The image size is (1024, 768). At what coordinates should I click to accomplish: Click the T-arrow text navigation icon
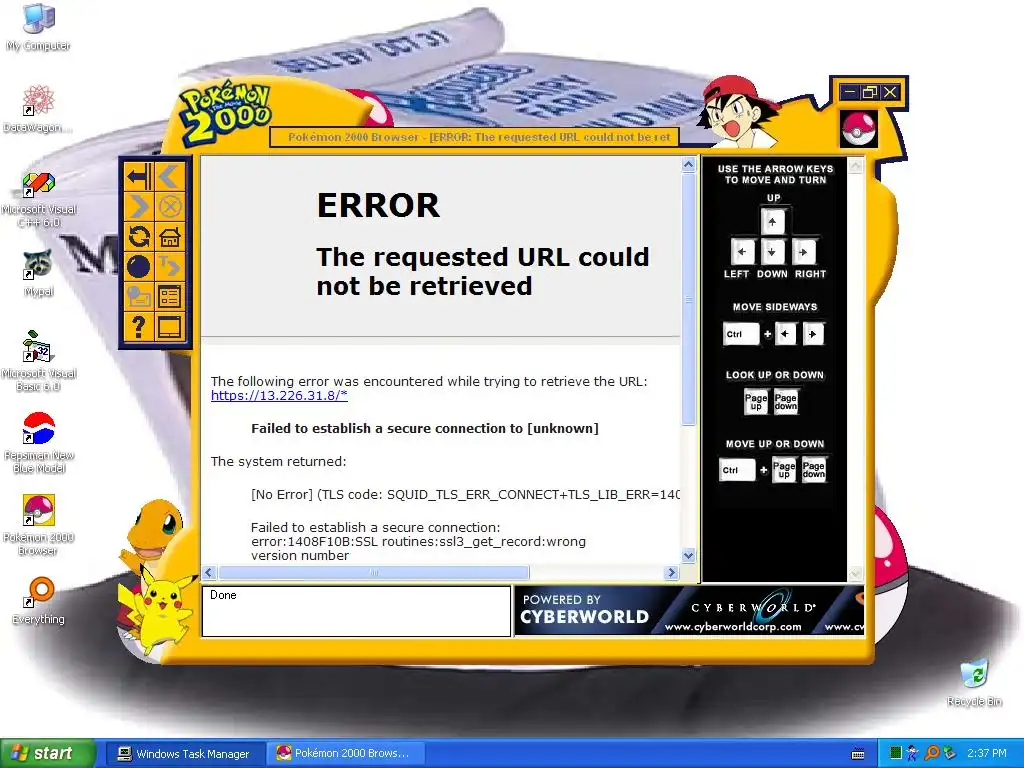[170, 267]
